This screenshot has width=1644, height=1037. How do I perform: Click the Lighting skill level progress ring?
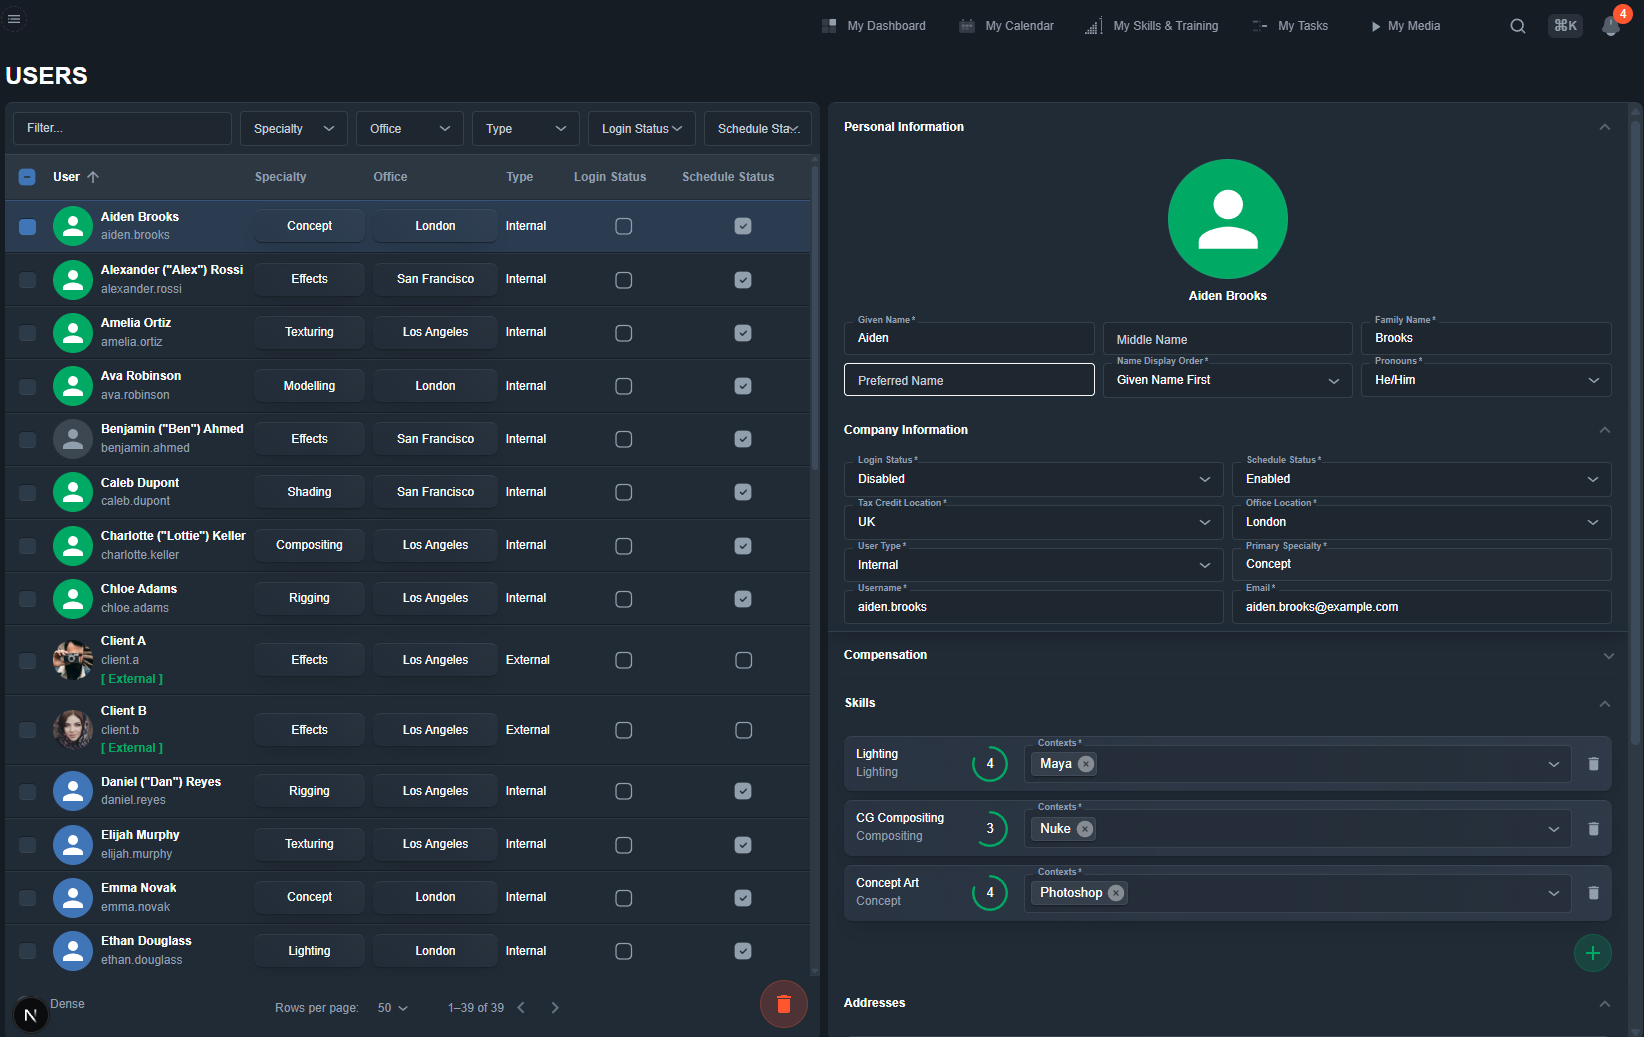coord(990,763)
